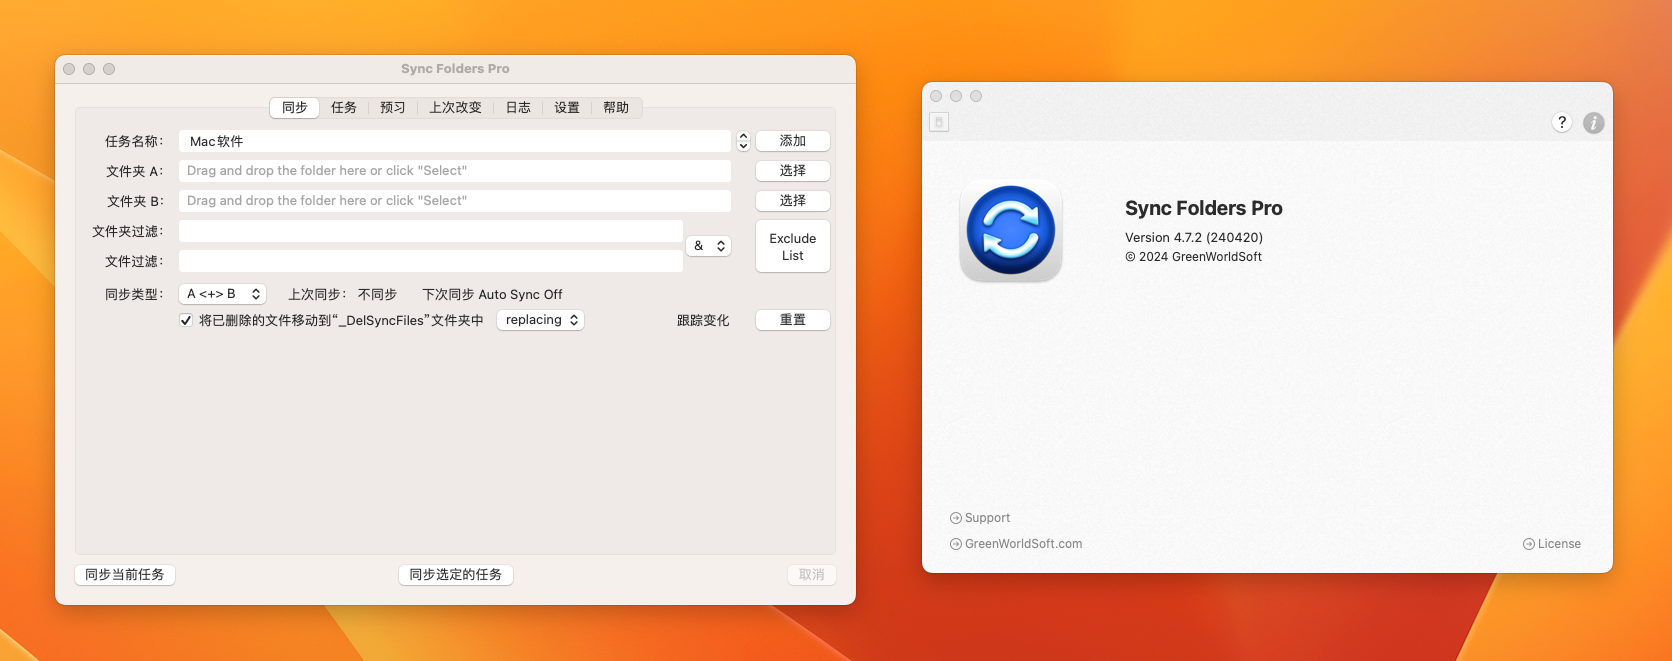The height and width of the screenshot is (661, 1672).
Task: Click the Exclude List button
Action: [793, 246]
